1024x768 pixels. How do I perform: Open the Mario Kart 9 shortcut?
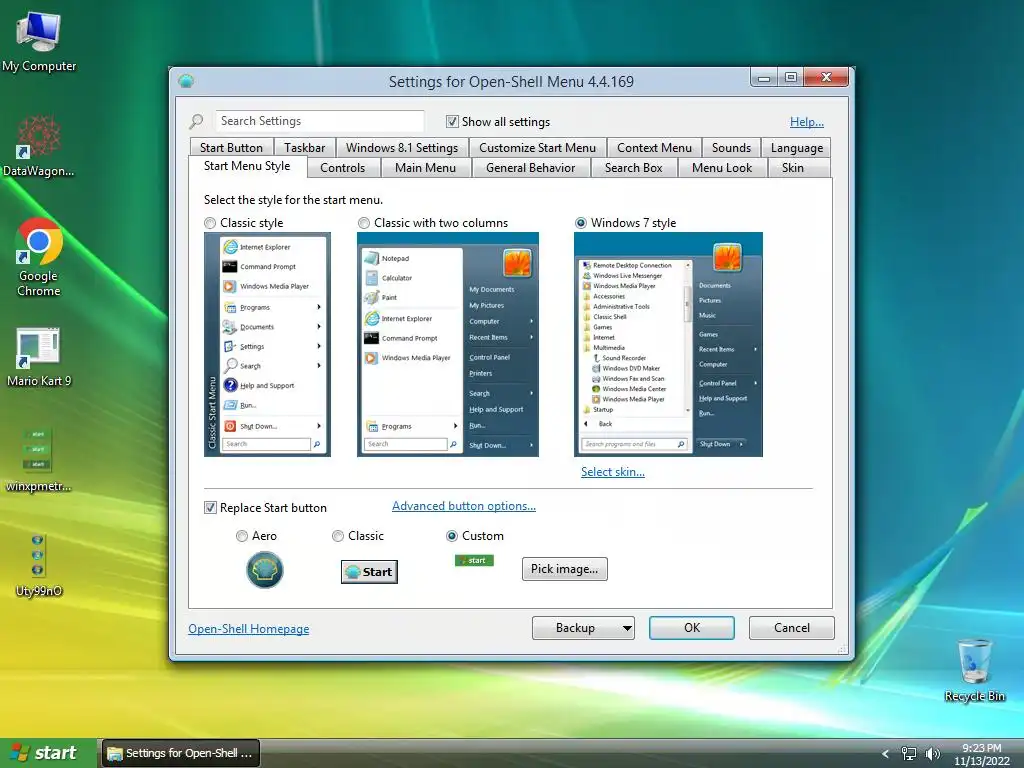[39, 356]
